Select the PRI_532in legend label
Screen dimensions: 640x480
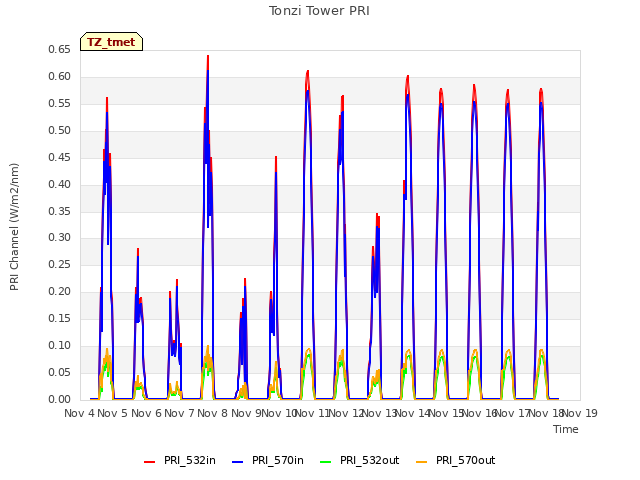[190, 460]
